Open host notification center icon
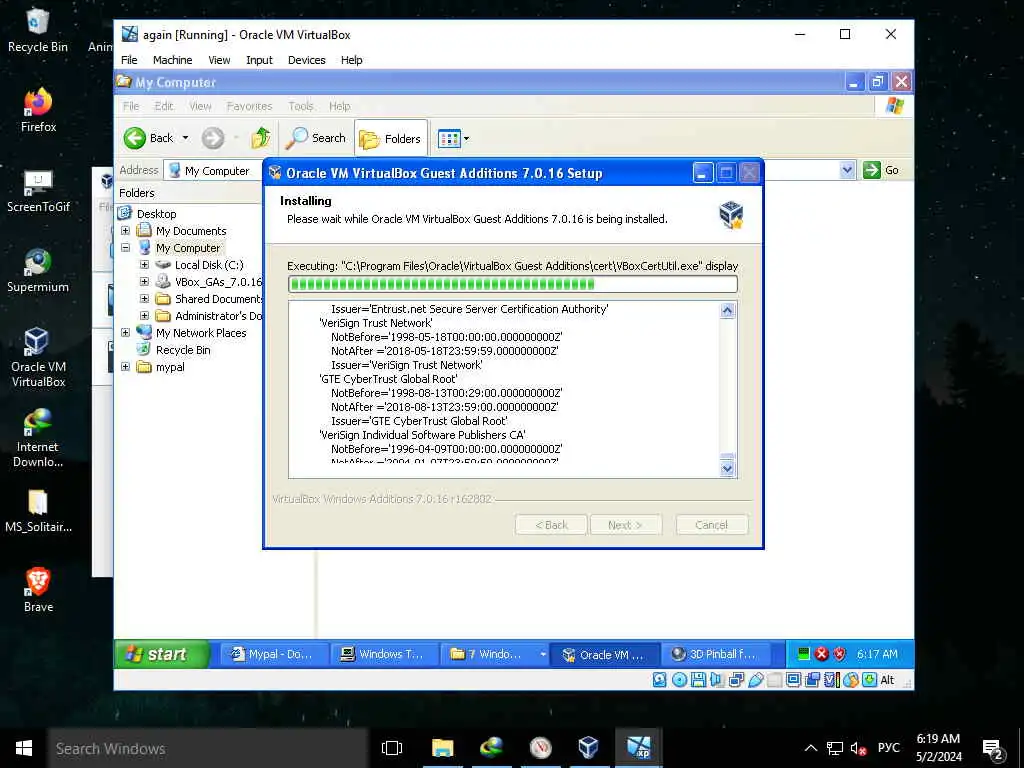 pyautogui.click(x=993, y=748)
